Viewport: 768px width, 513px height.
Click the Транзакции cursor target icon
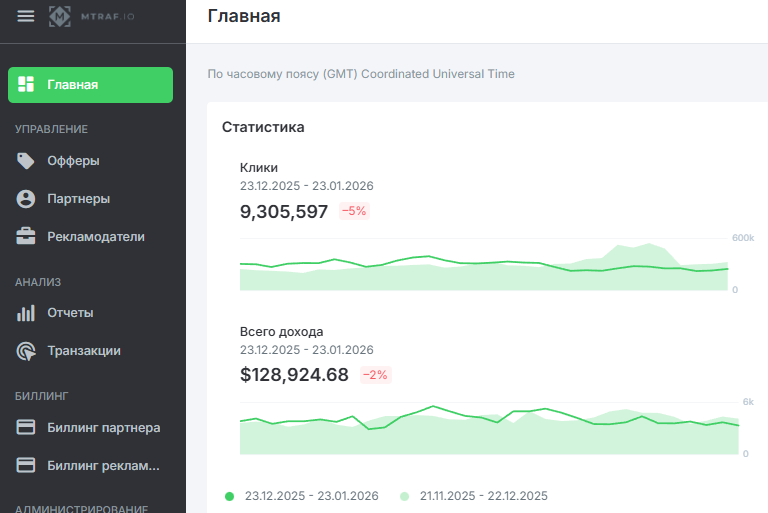click(x=27, y=351)
